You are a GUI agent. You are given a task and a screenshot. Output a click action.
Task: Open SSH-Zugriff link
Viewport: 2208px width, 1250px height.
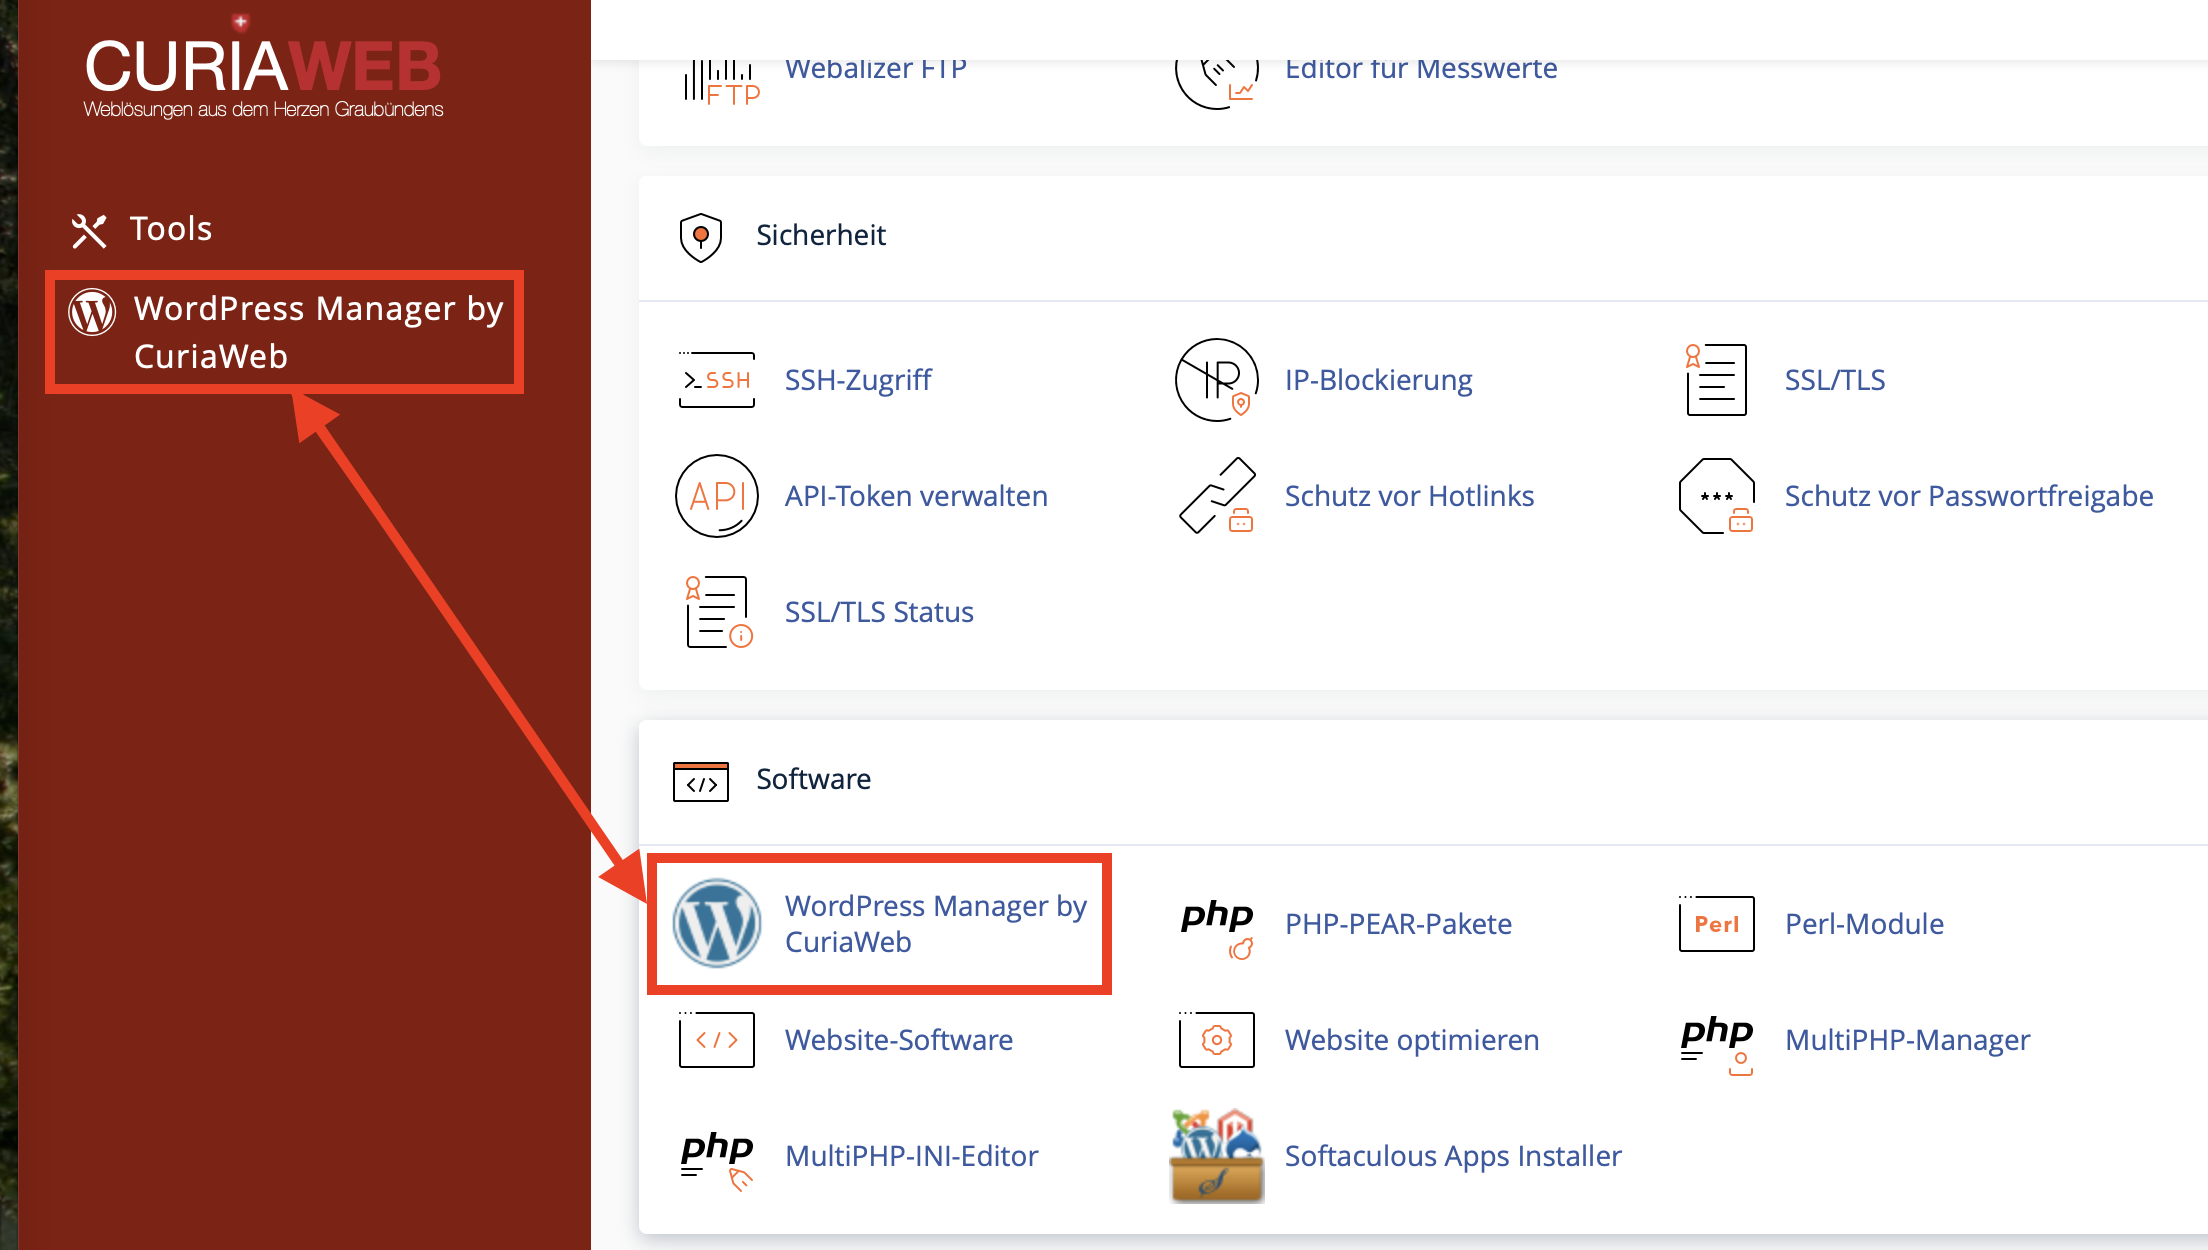coord(858,380)
